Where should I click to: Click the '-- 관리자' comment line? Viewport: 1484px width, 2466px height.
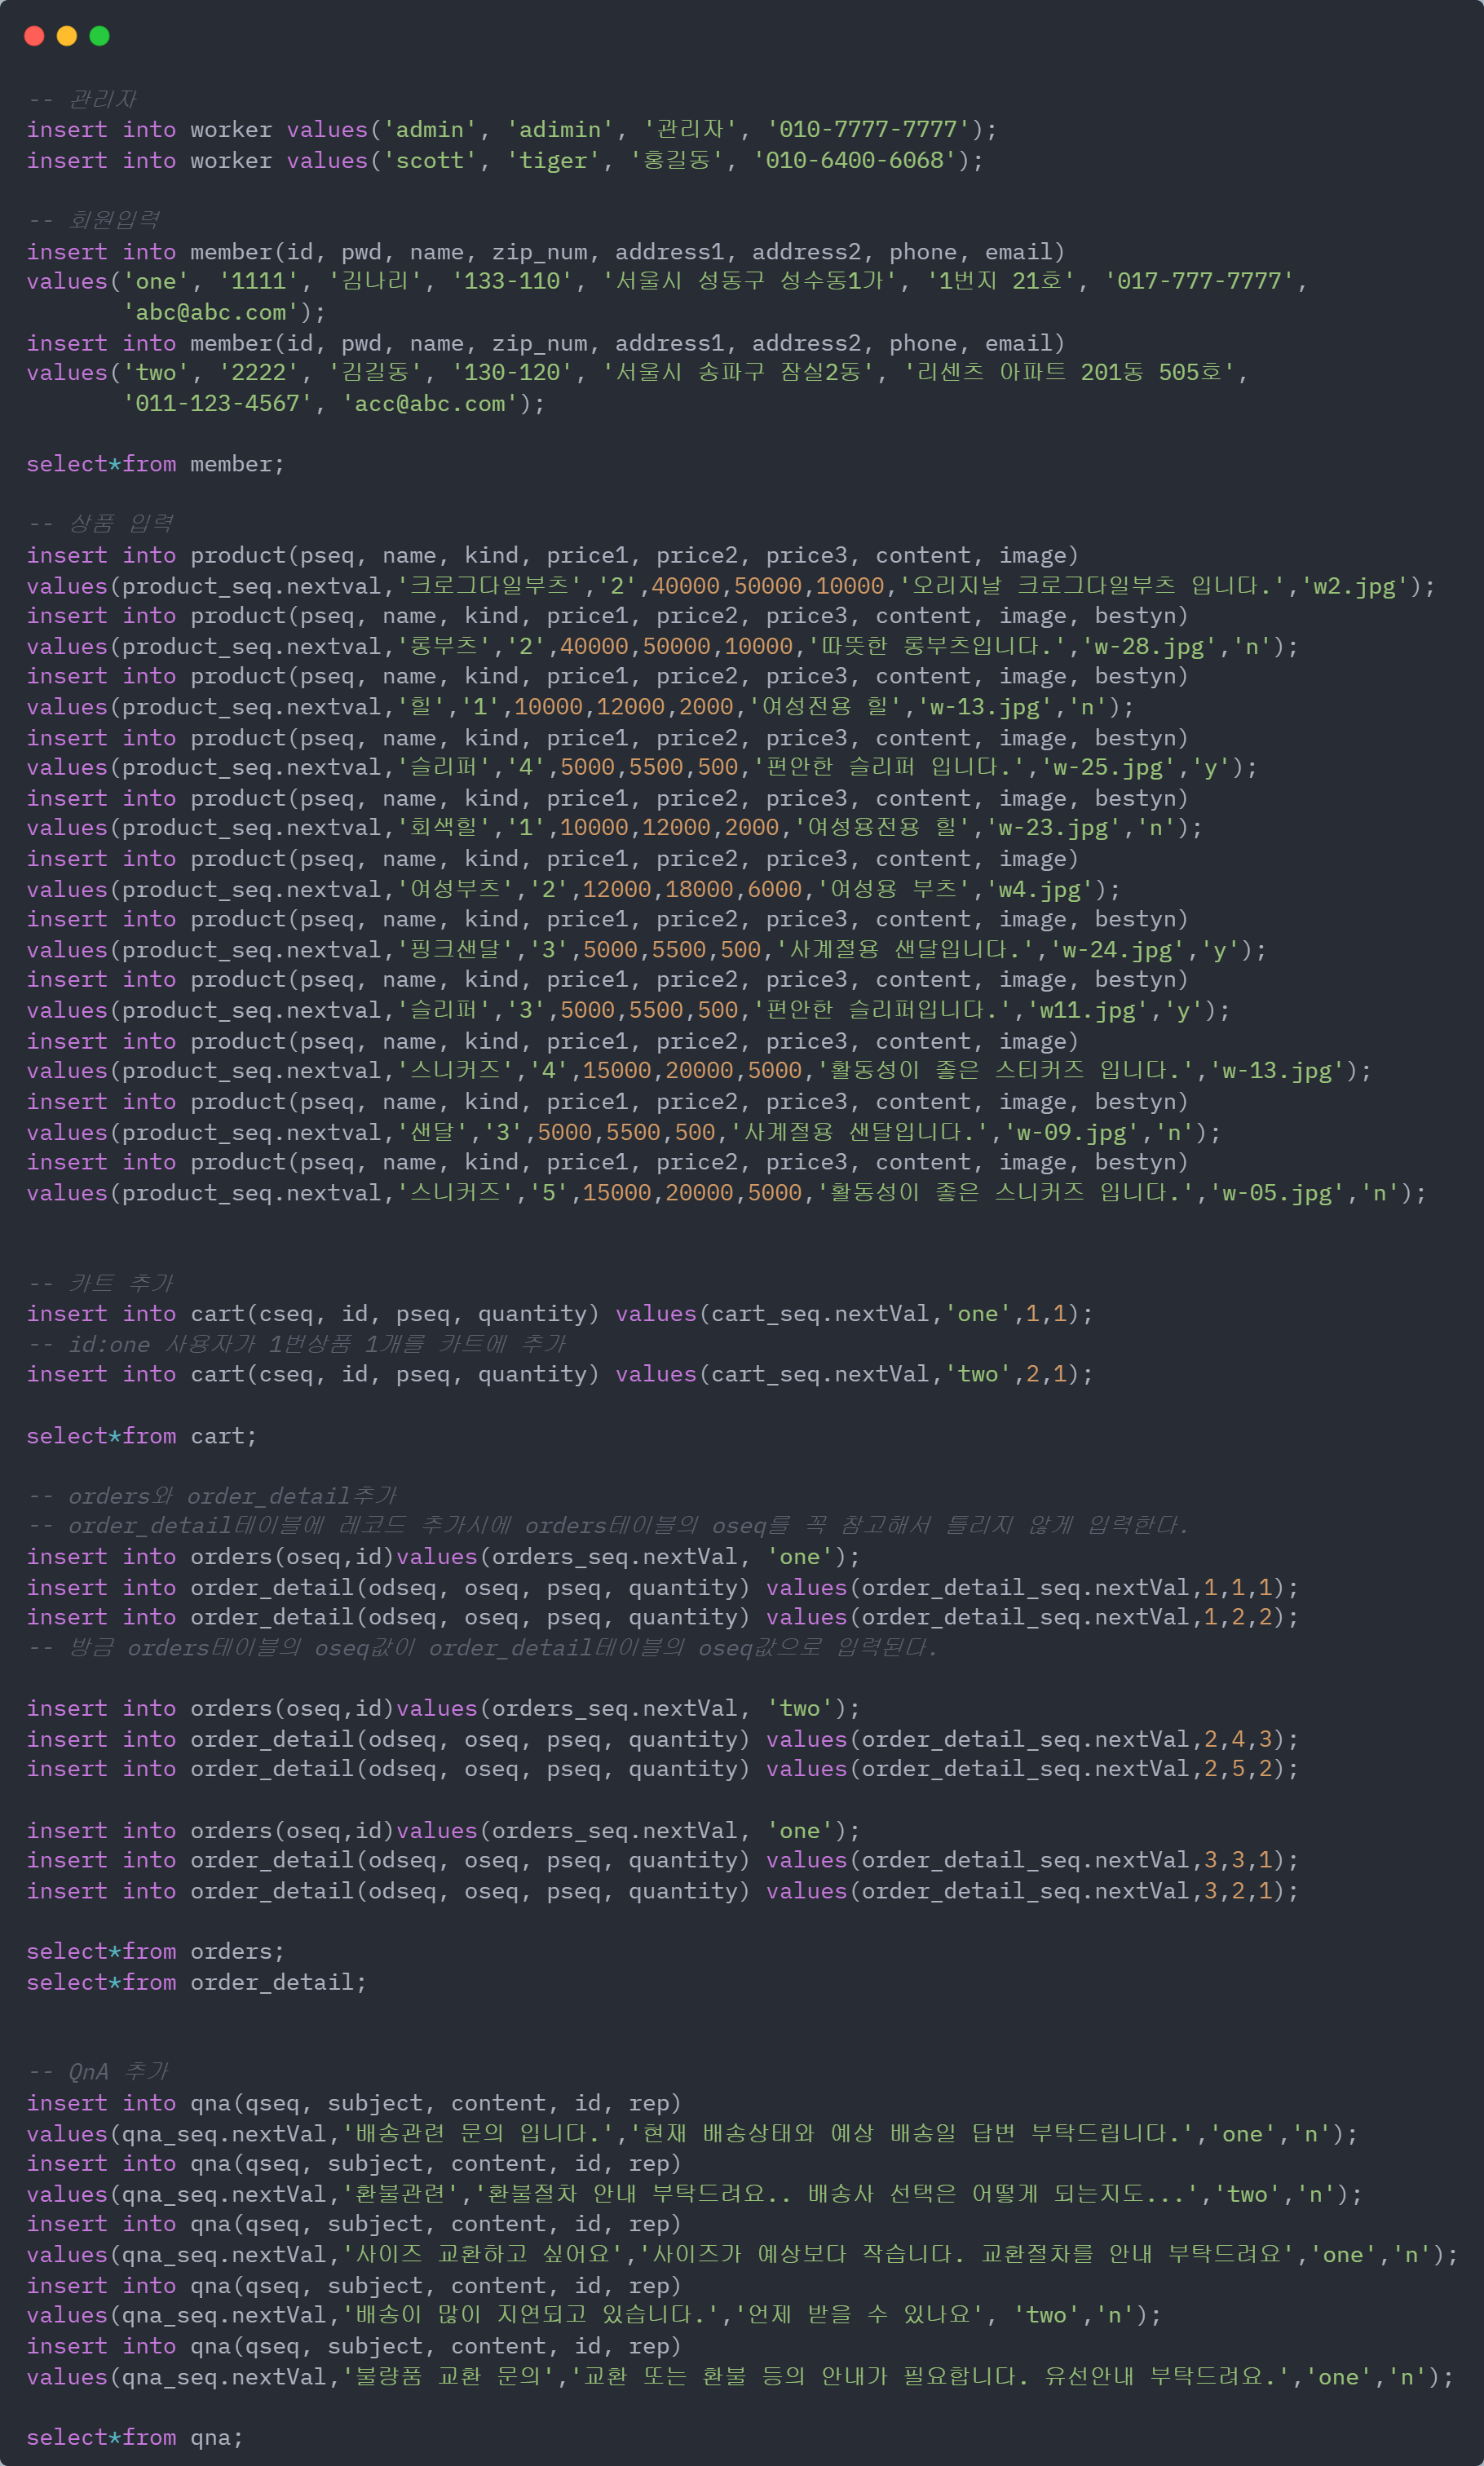click(x=82, y=99)
